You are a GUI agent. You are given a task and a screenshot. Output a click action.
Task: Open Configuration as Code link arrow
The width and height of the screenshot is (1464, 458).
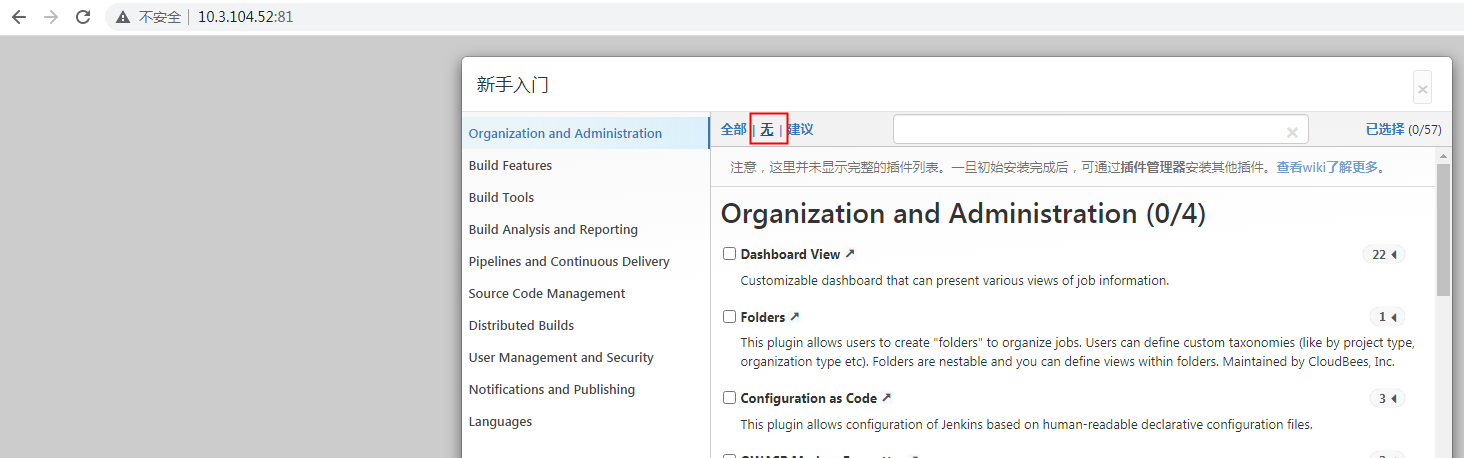coord(886,398)
